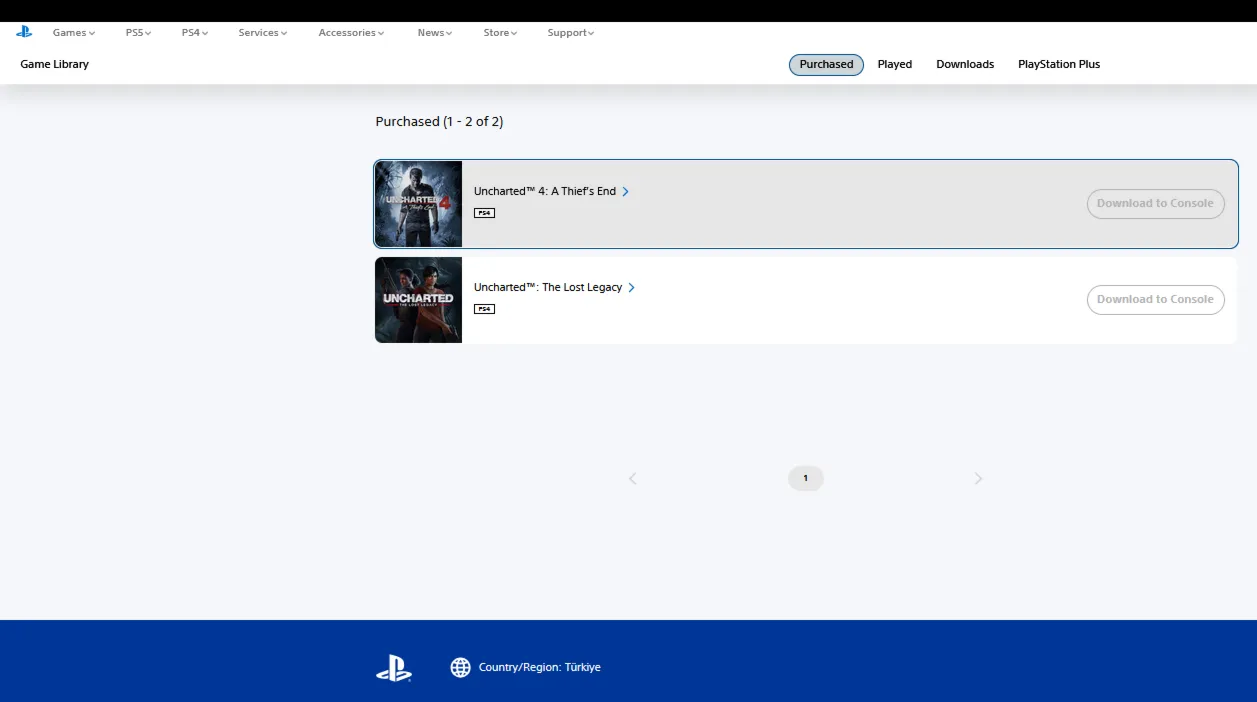Go to the next page arrow
This screenshot has width=1257, height=702.
point(978,479)
